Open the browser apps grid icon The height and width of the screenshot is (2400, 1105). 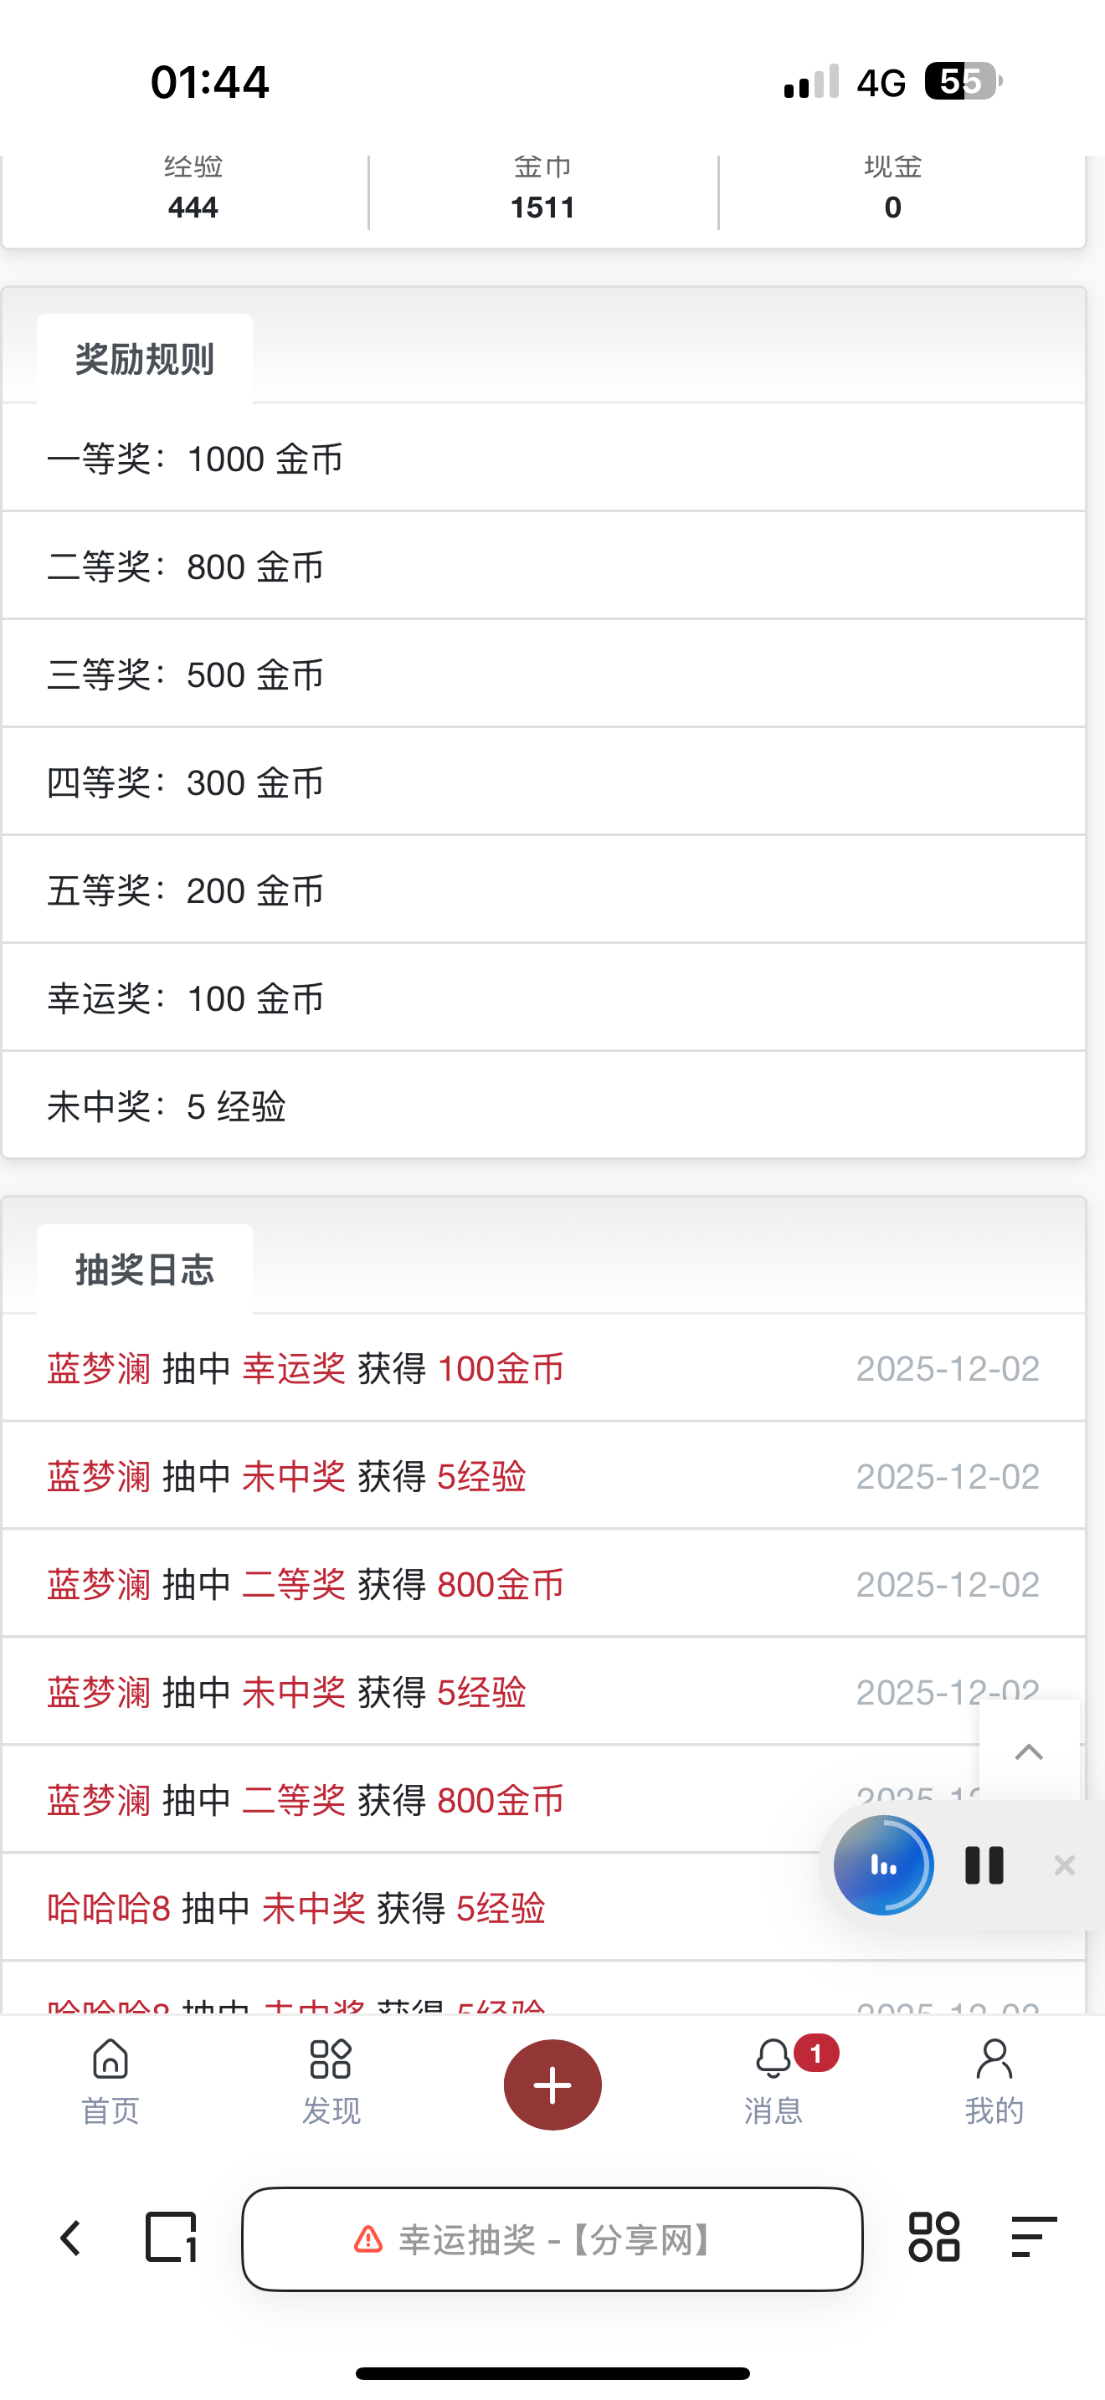click(x=934, y=2237)
